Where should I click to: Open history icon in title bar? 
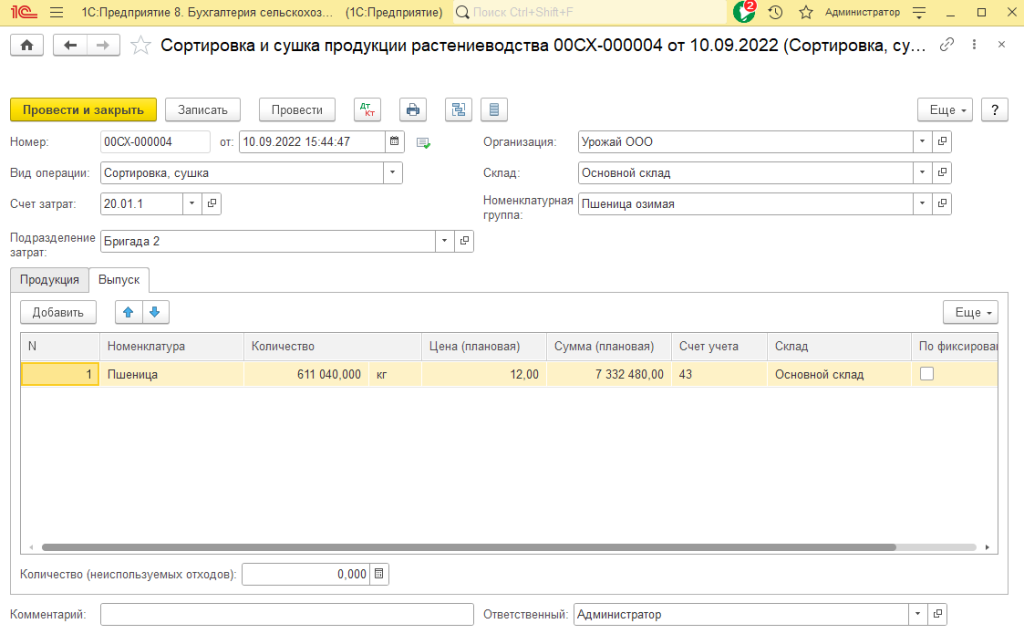775,13
